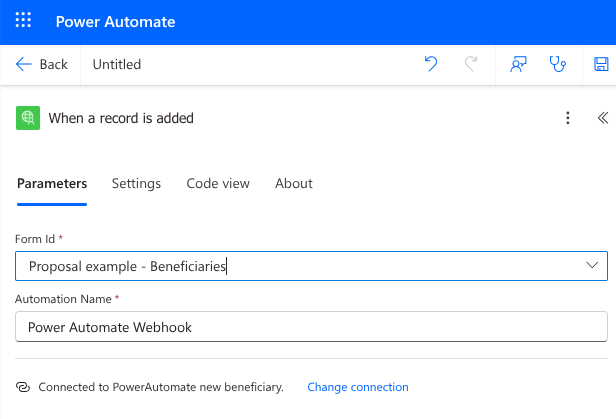Click the Untitled flow name

(117, 64)
